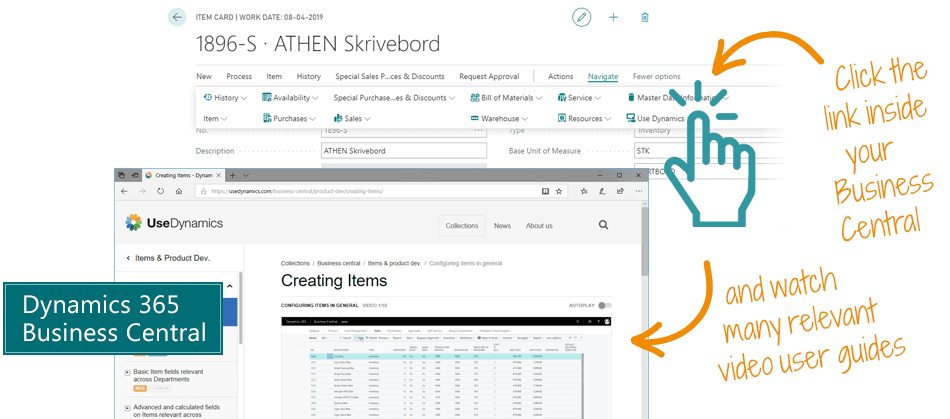Open reading view icon in address bar
Viewport: 950px width, 419px height.
coord(545,191)
